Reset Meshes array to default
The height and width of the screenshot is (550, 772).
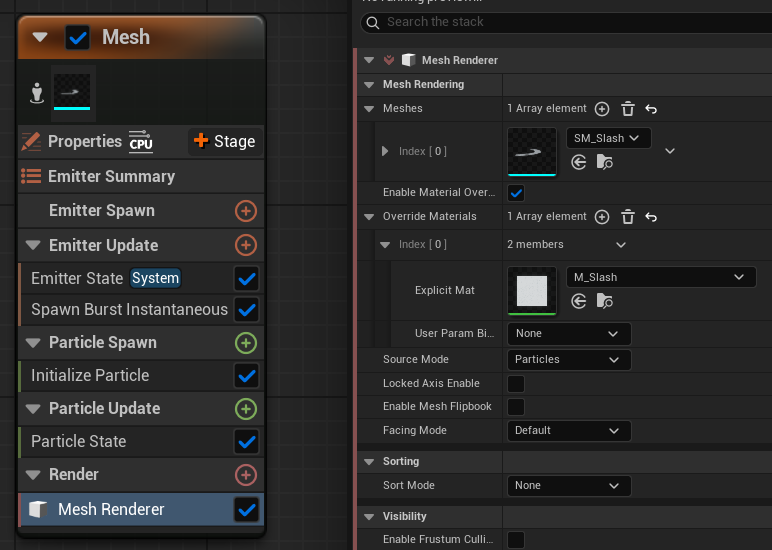coord(651,108)
